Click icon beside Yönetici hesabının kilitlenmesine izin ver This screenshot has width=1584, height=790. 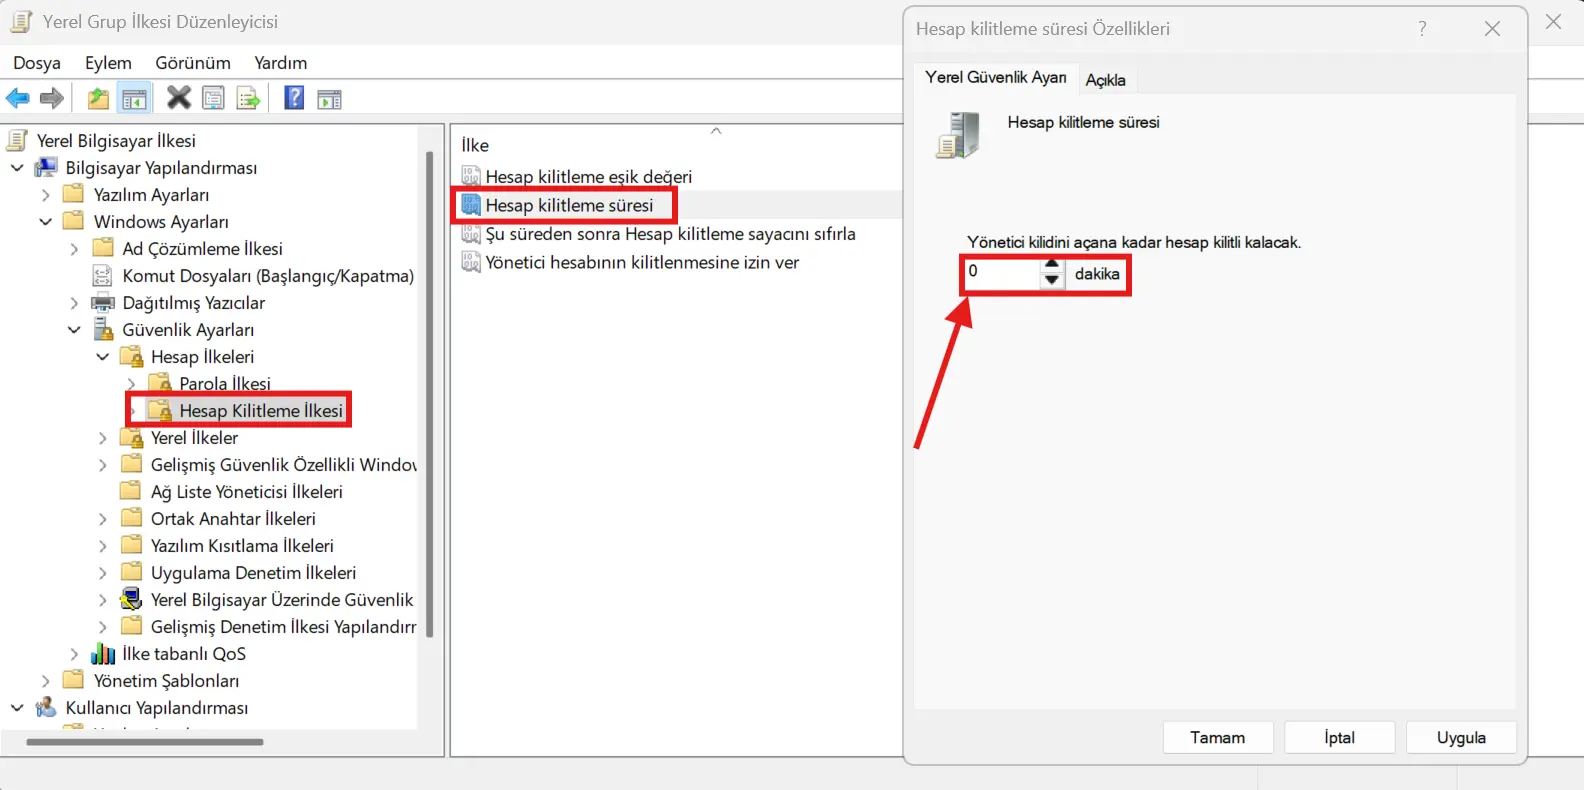471,262
